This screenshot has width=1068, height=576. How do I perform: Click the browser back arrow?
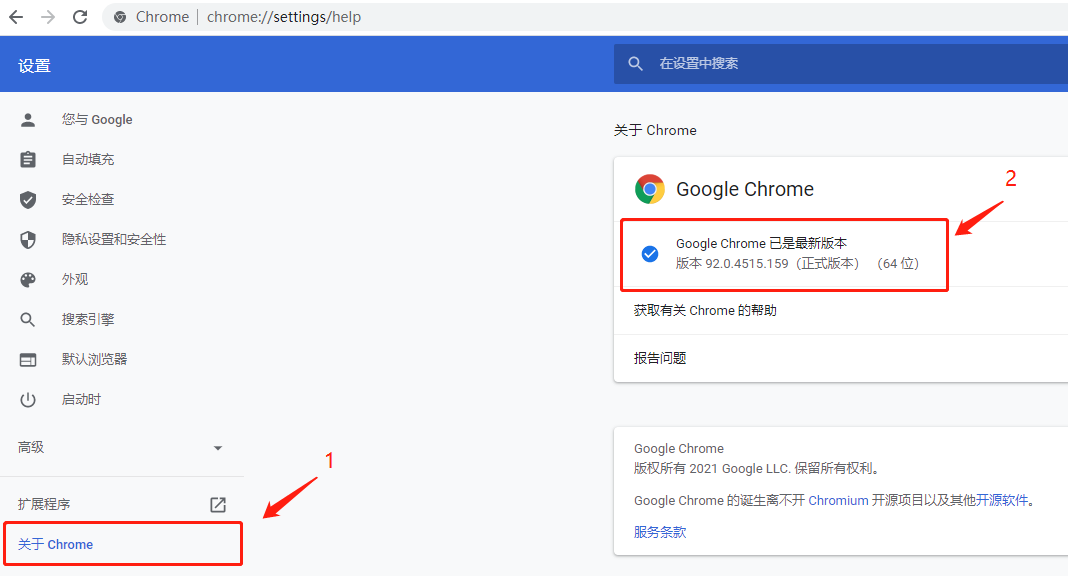point(16,17)
